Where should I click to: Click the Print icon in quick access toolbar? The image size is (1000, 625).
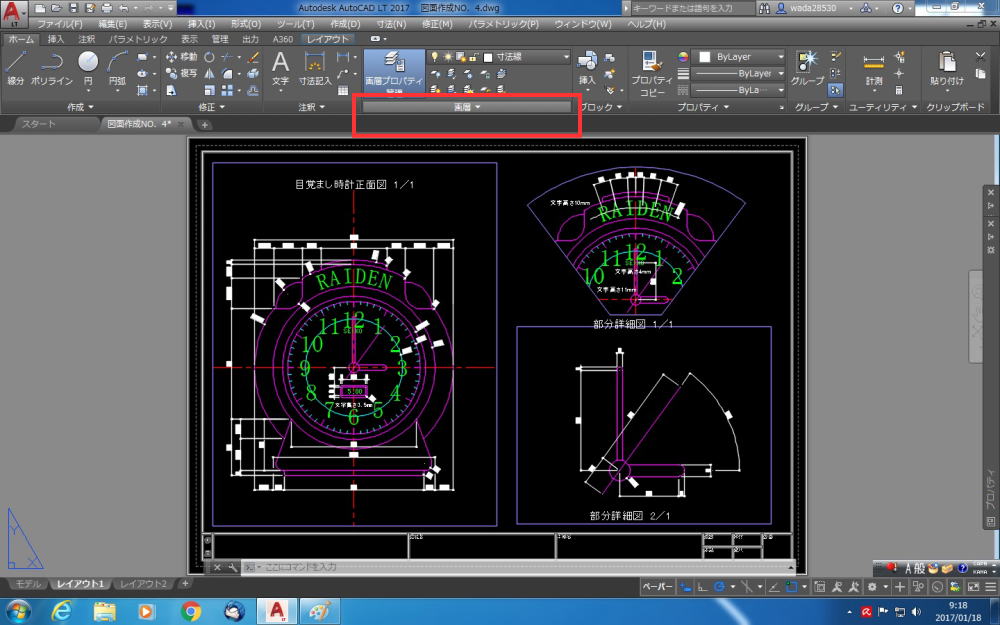107,8
